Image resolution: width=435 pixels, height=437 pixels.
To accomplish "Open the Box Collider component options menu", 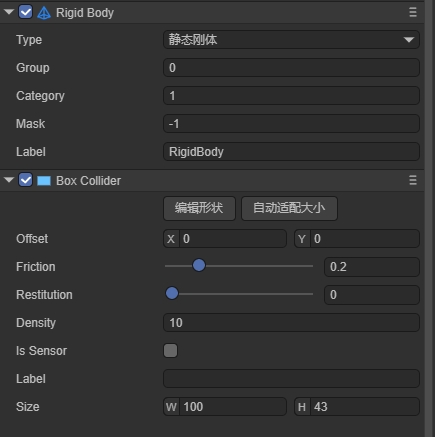I will tap(413, 180).
